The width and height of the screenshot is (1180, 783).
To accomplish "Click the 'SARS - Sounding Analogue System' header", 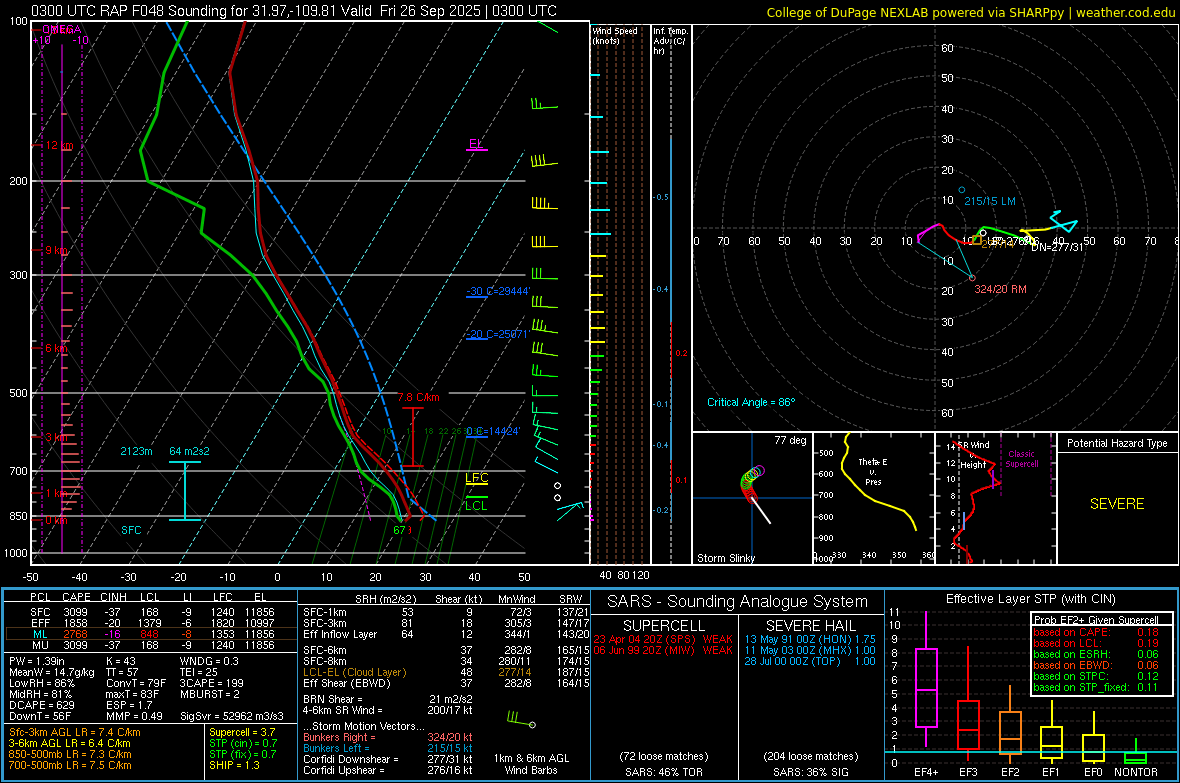I will 738,601.
